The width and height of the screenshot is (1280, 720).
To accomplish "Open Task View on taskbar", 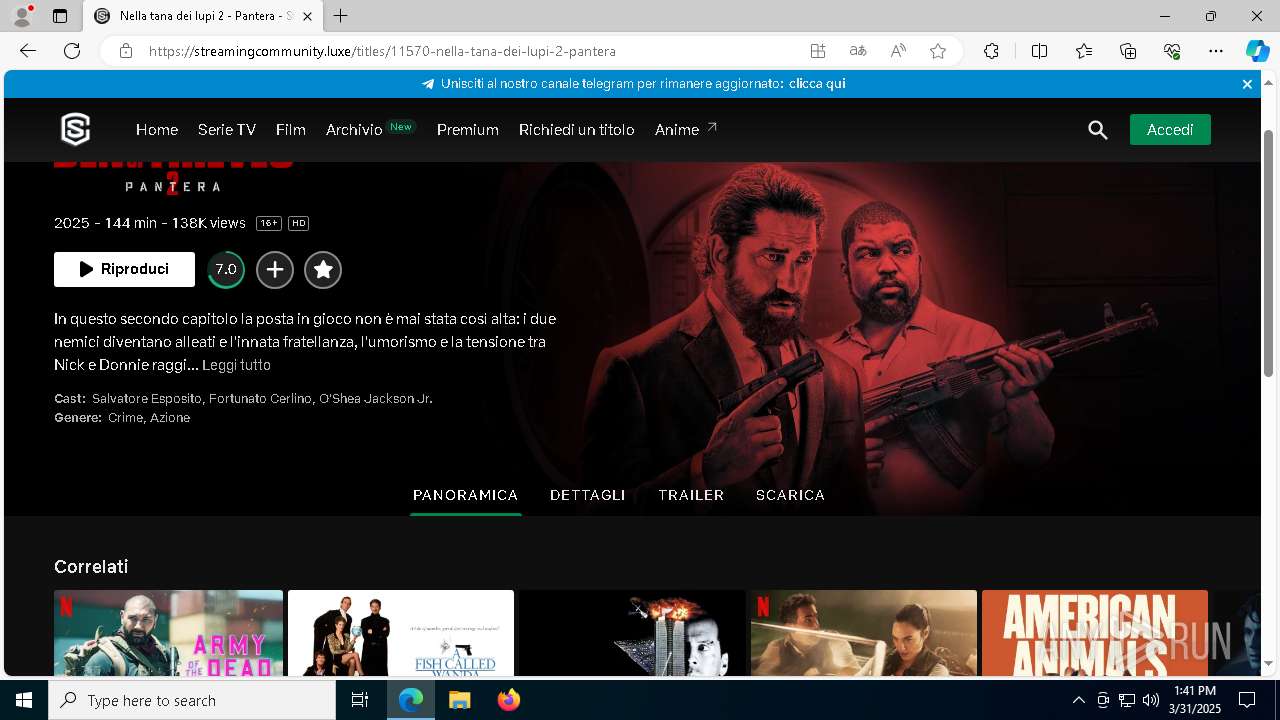I will click(360, 700).
